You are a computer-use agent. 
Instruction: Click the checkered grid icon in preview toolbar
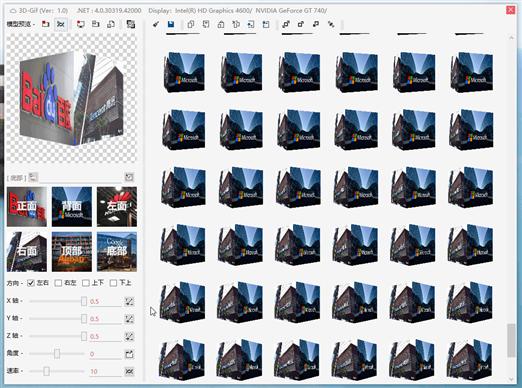coord(131,24)
